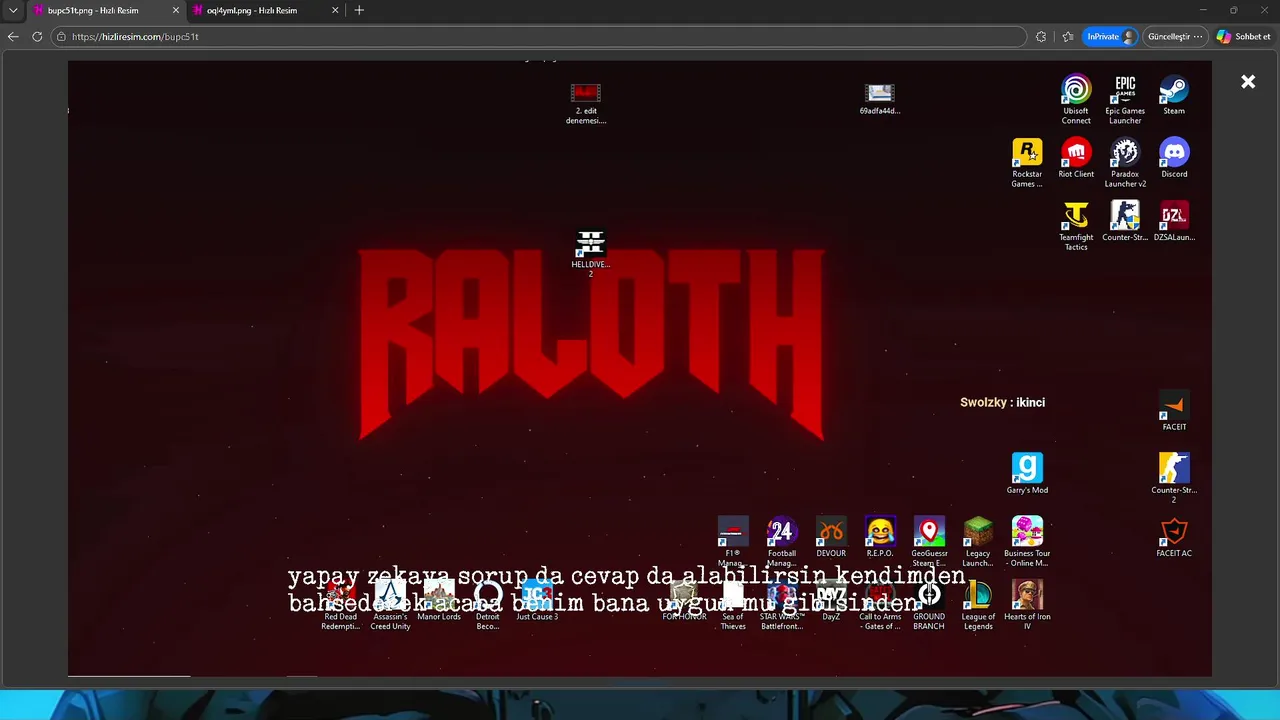Open the browser extensions icon

(x=1041, y=37)
